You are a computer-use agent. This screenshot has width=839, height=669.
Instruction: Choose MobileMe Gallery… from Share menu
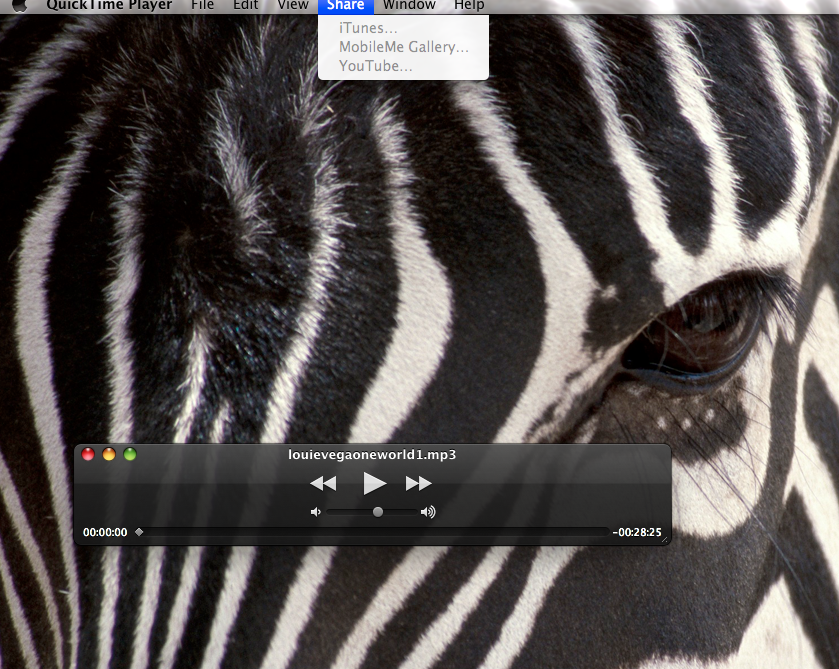(403, 47)
